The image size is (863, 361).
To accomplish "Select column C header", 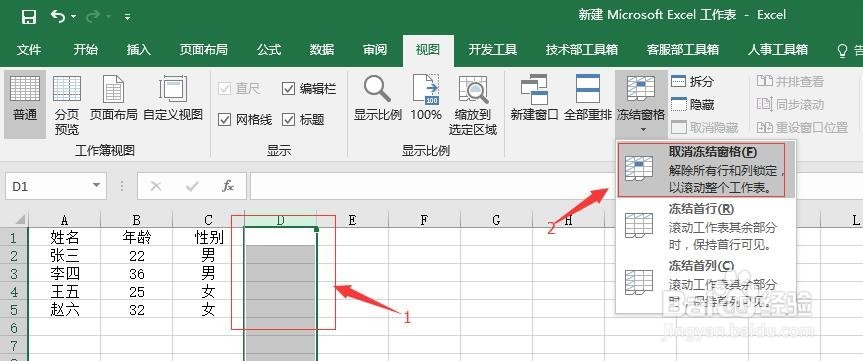I will [209, 220].
